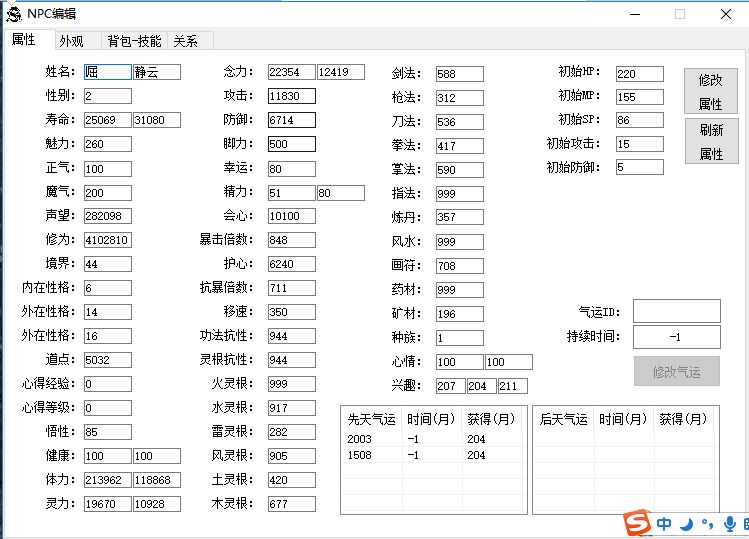Click the 刀法 field showing 536
Screen dimensions: 749x539
pyautogui.click(x=460, y=122)
